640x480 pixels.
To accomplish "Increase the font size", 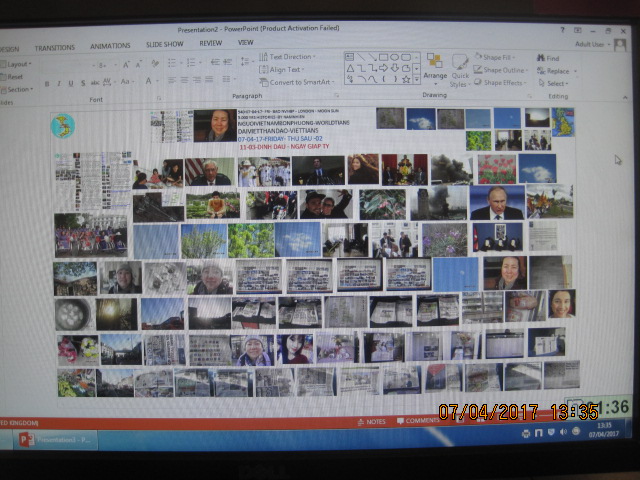I will point(126,64).
